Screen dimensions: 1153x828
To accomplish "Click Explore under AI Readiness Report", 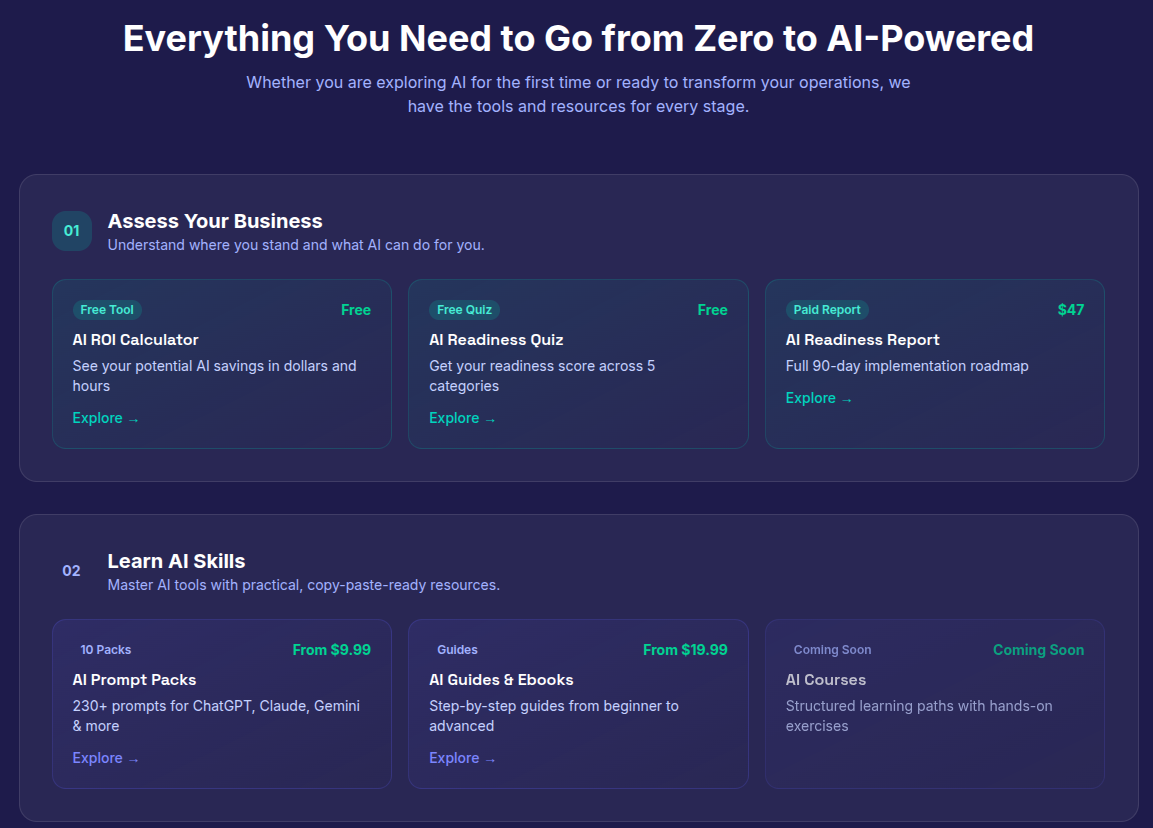I will [818, 399].
